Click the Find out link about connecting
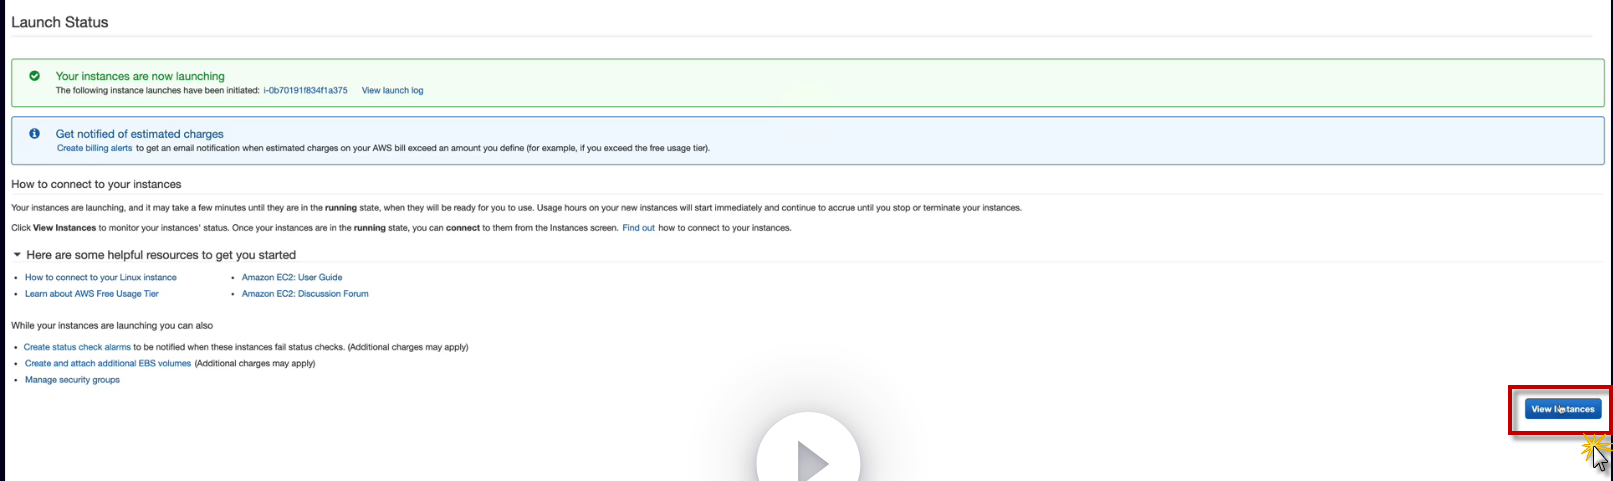 pos(638,228)
